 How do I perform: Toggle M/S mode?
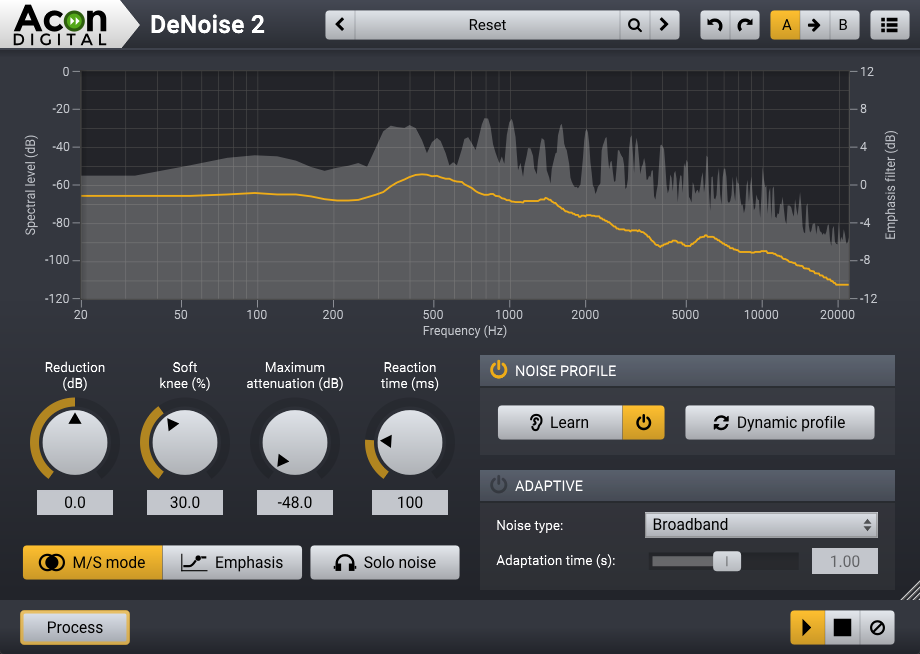93,562
